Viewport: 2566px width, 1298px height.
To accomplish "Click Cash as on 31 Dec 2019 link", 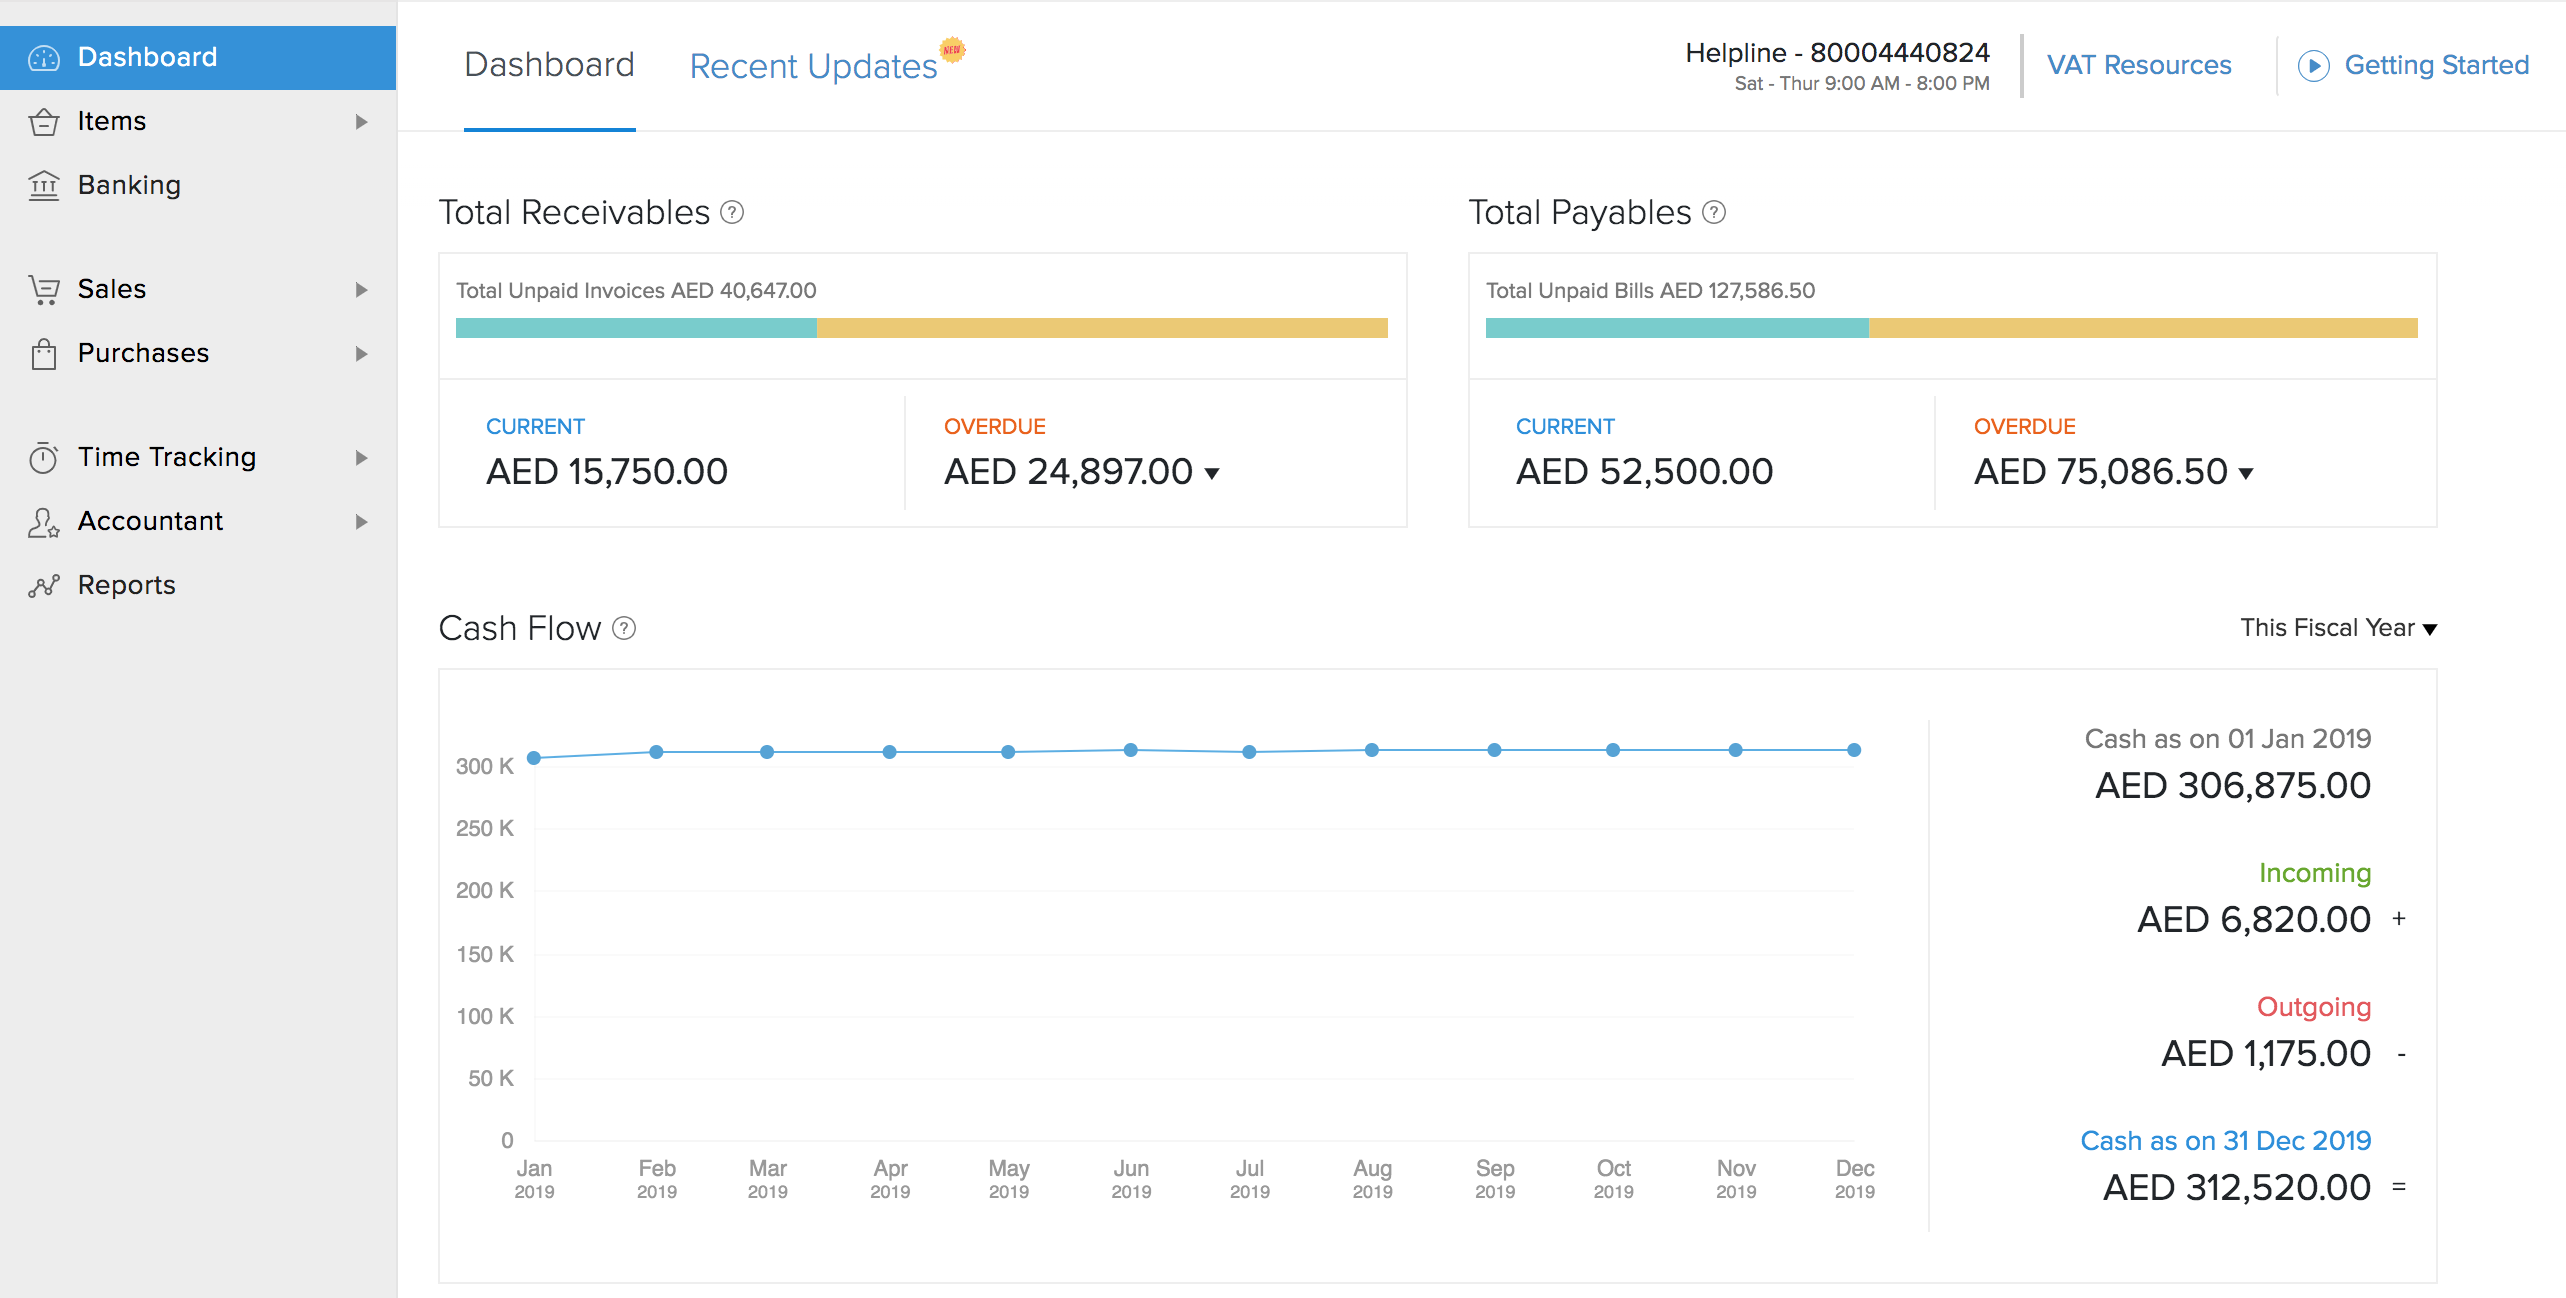I will 2225,1141.
